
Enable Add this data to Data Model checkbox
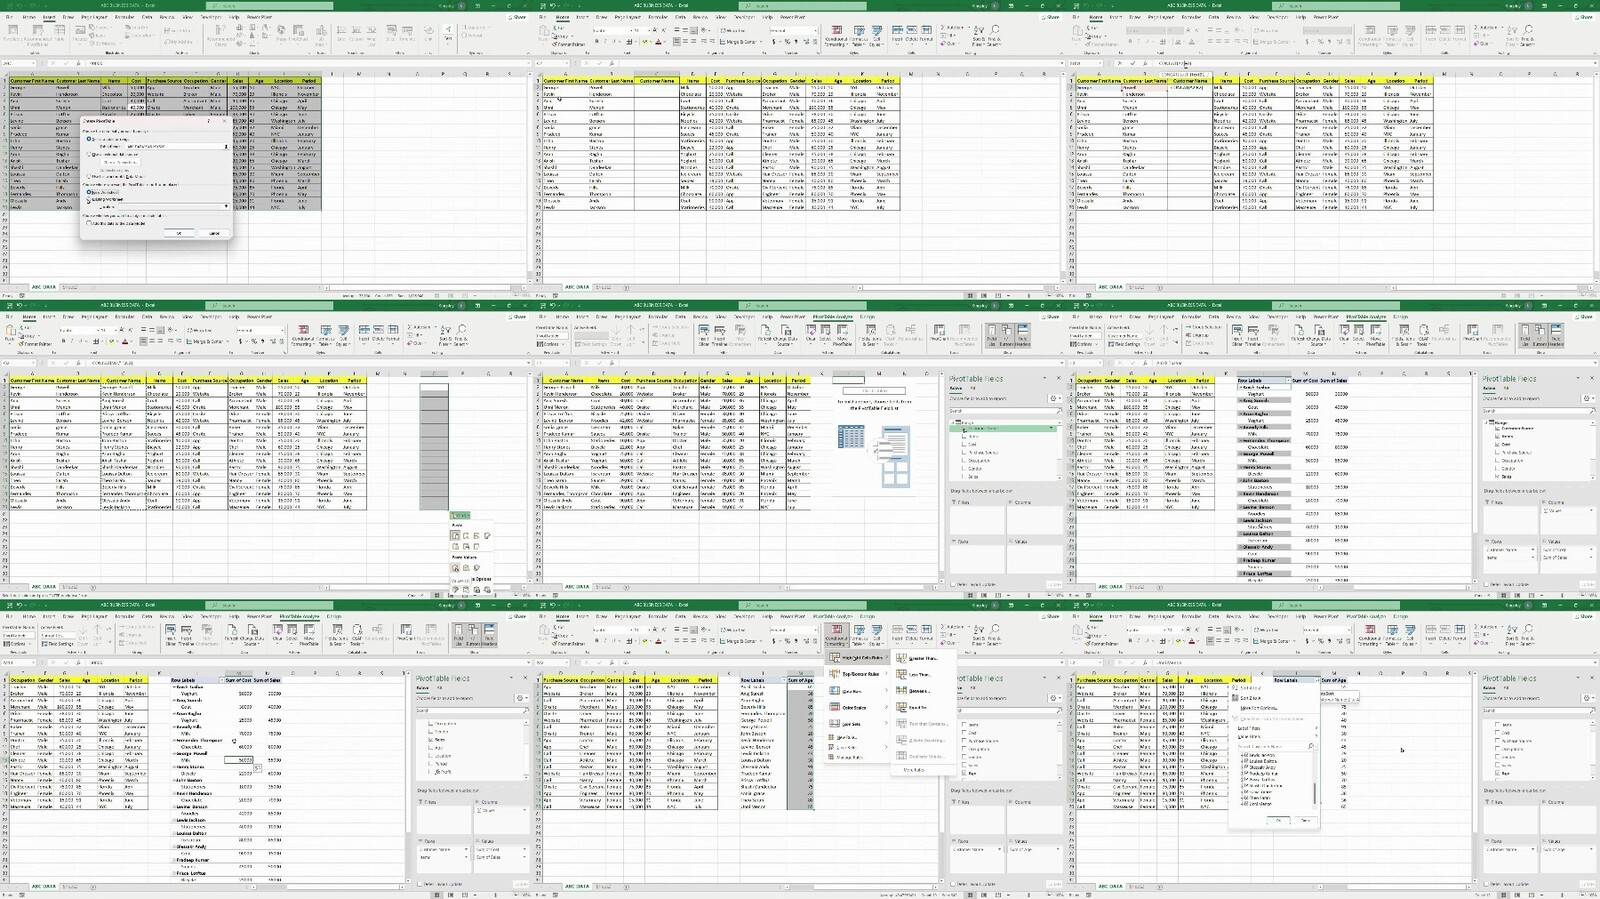90,223
